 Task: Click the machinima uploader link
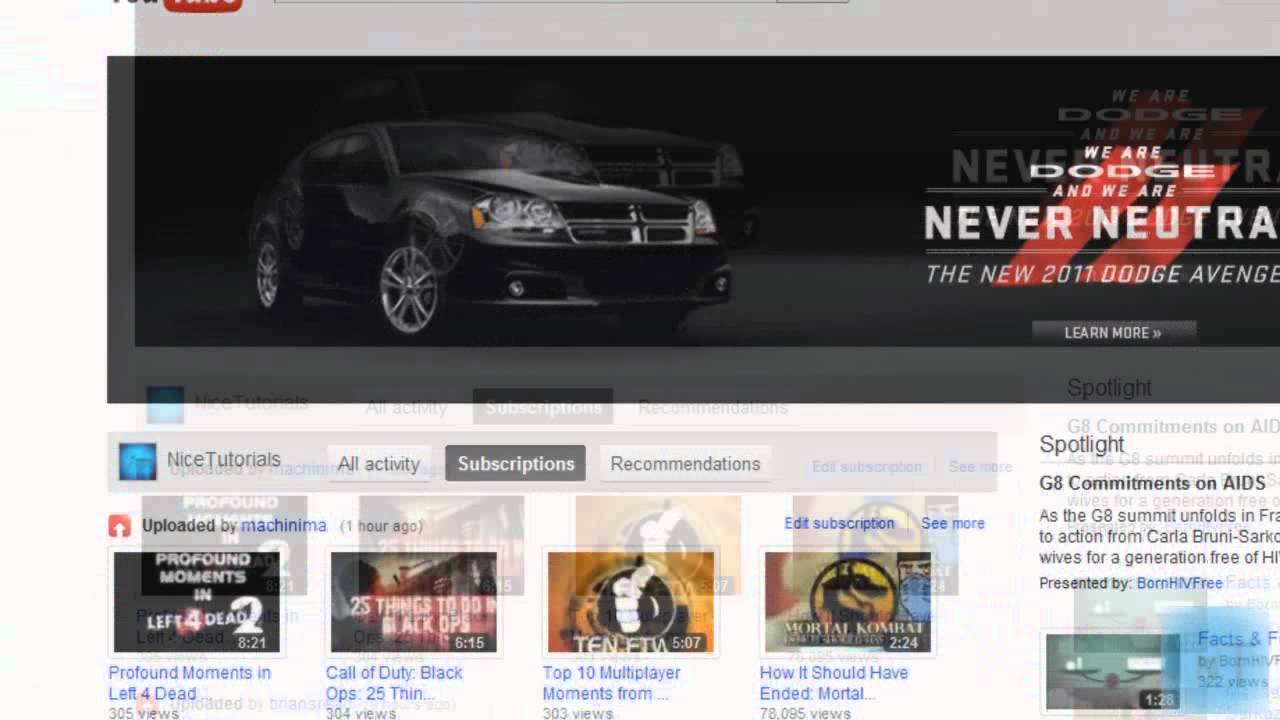284,525
